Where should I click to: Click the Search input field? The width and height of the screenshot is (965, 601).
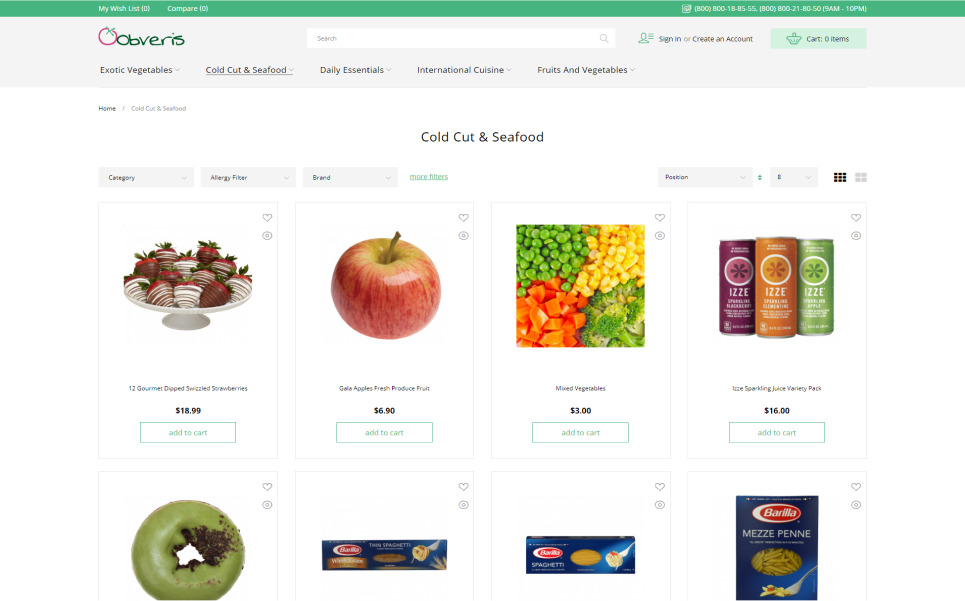(x=452, y=38)
